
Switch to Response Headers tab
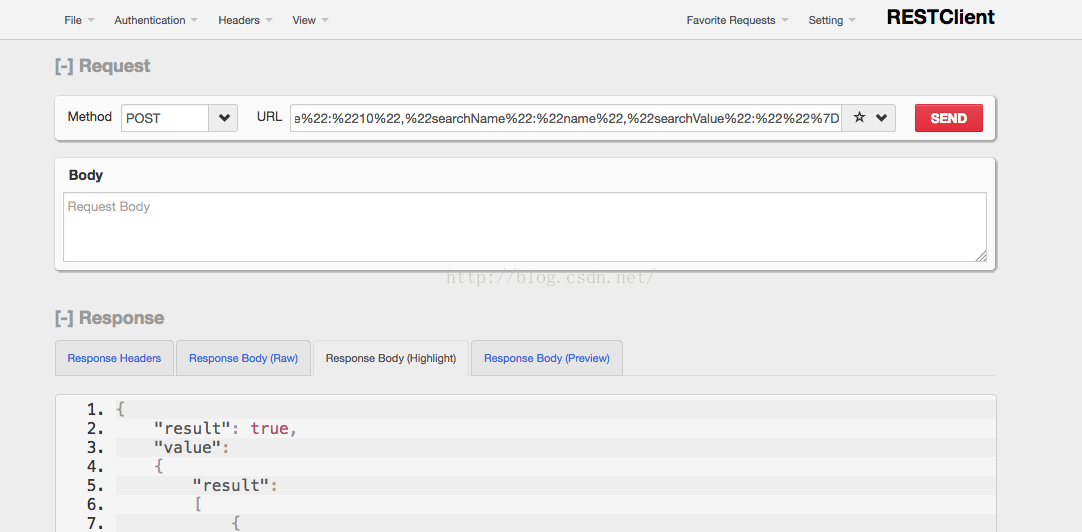[x=114, y=358]
